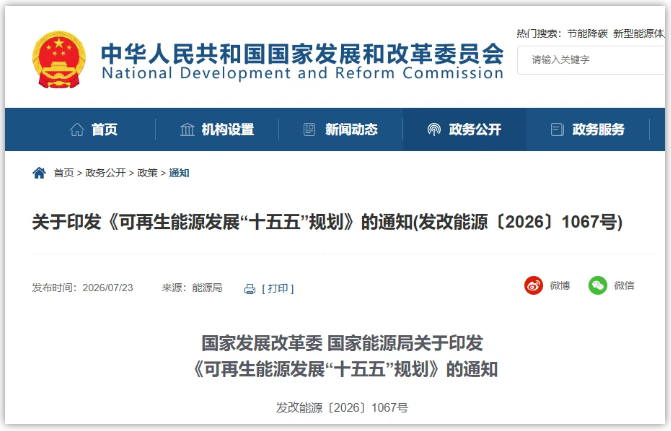The width and height of the screenshot is (671, 431).
Task: Click the printer icon next to 打印
Action: pos(249,289)
